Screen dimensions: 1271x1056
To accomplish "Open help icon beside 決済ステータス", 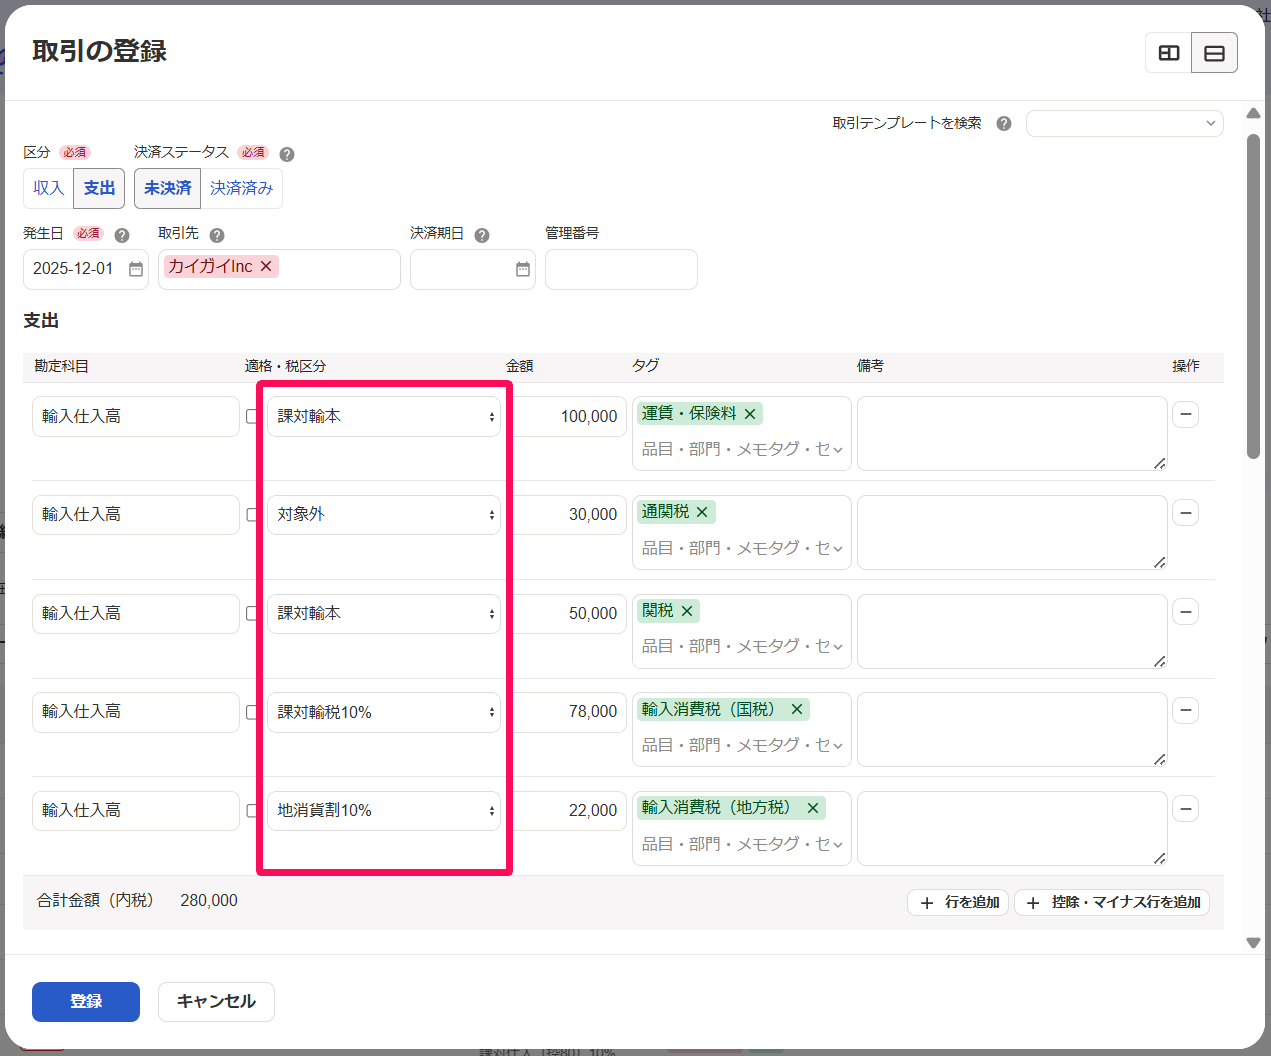I will click(287, 154).
